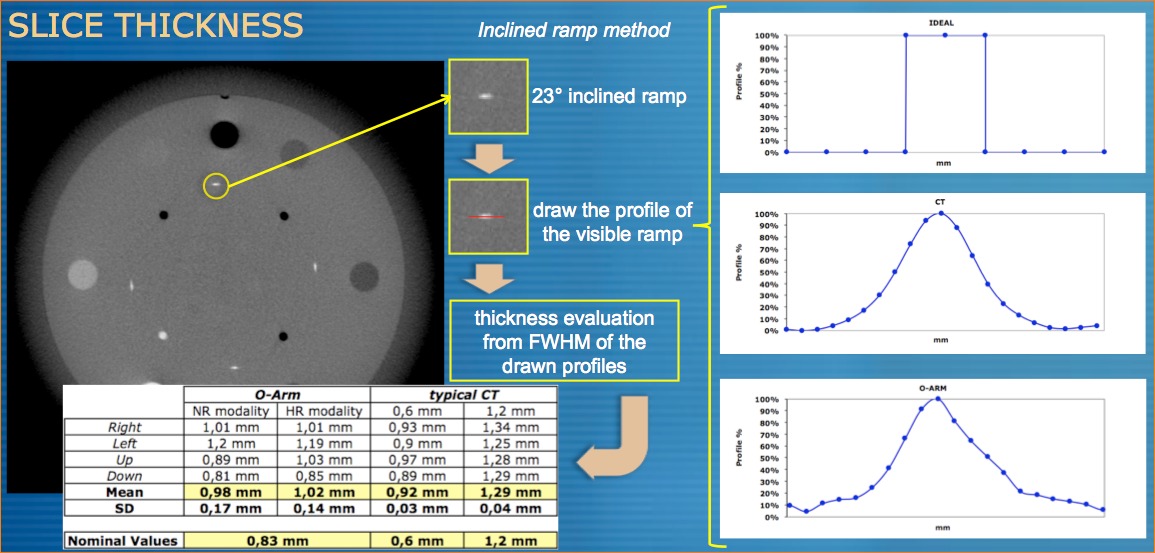Open the 23° inclined ramp thumbnail
Viewport: 1155px width, 553px height.
pos(486,97)
